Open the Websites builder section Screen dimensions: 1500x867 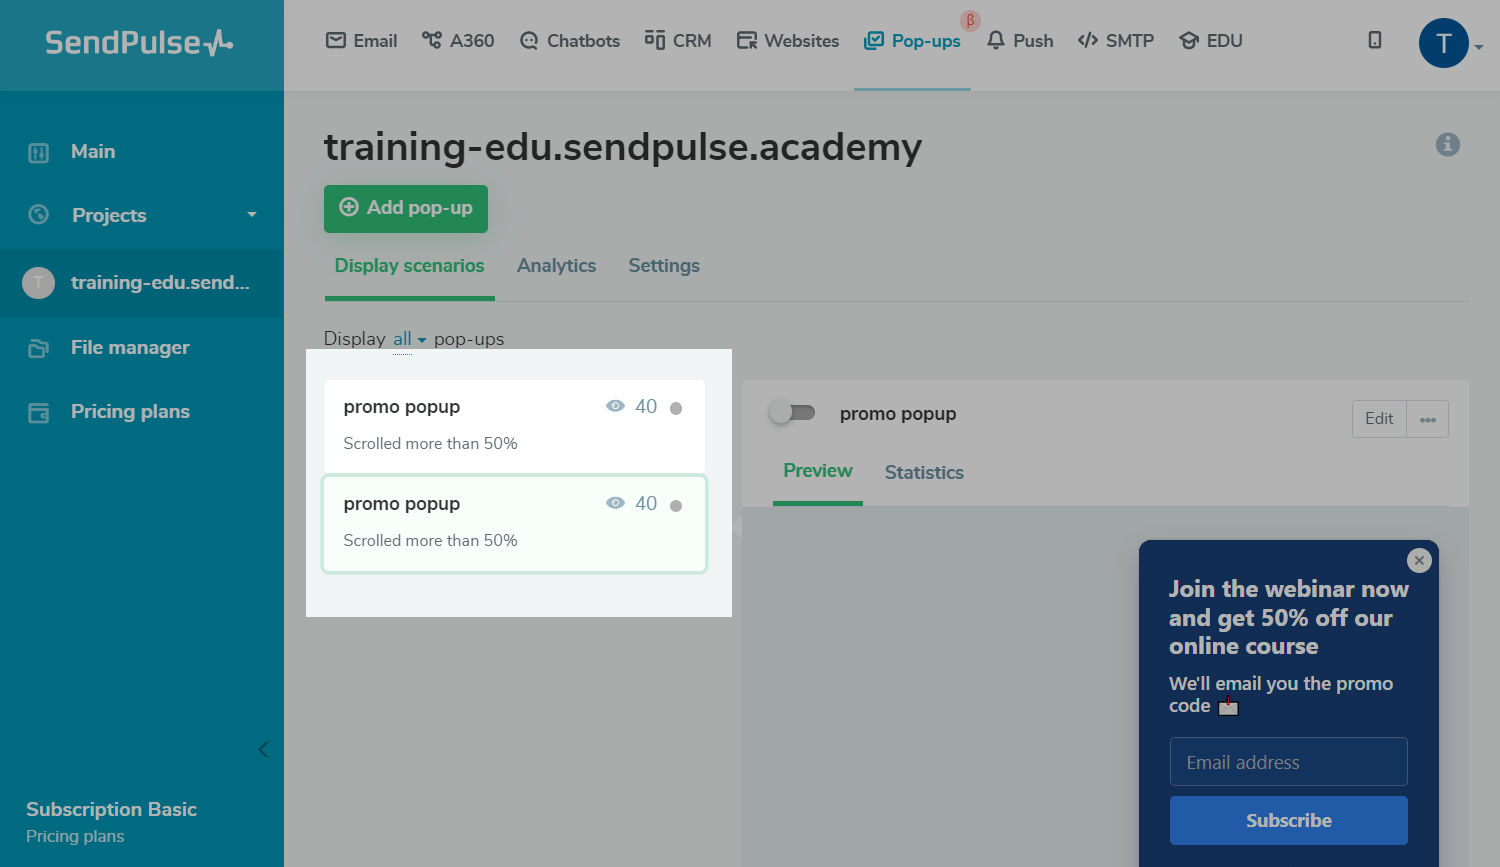point(788,41)
